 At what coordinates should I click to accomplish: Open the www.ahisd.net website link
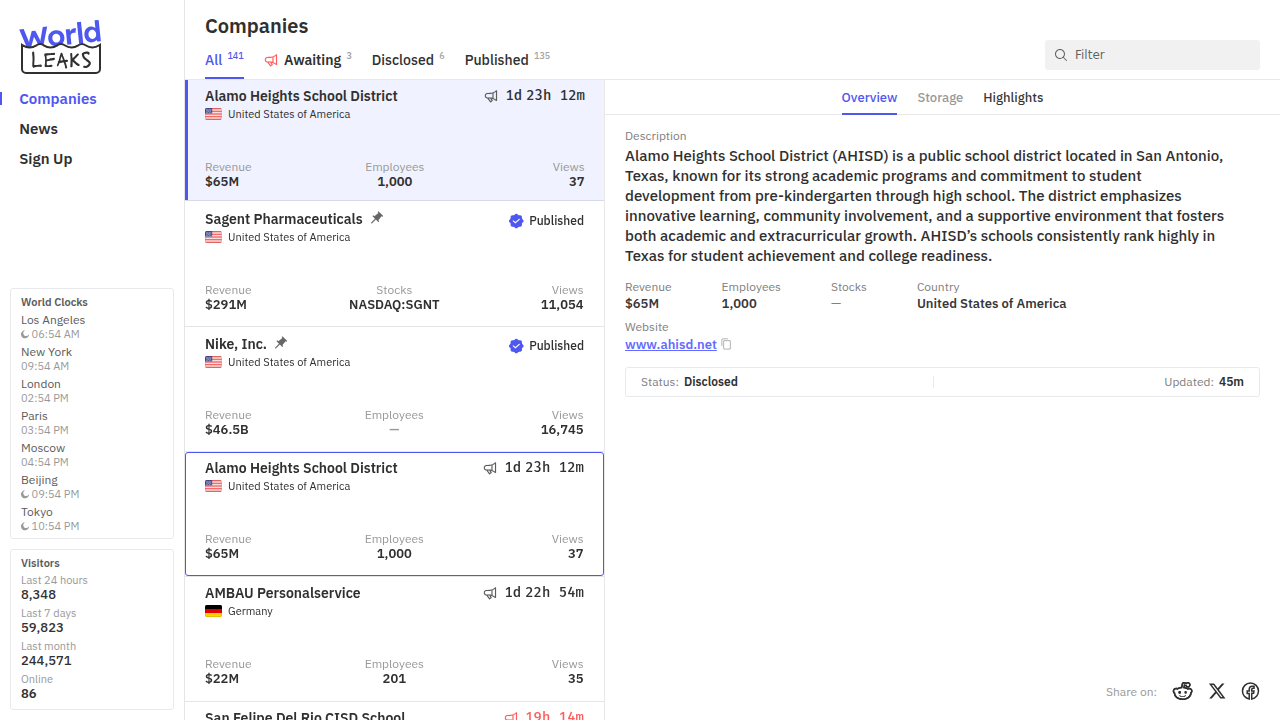pyautogui.click(x=671, y=345)
